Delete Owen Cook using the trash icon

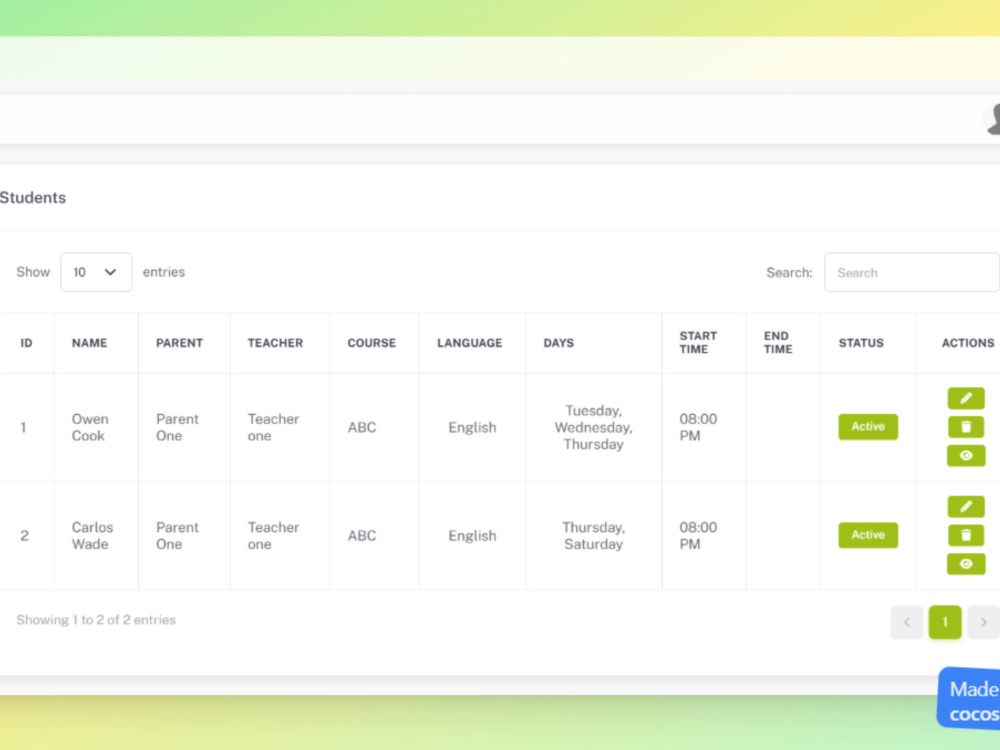point(966,427)
